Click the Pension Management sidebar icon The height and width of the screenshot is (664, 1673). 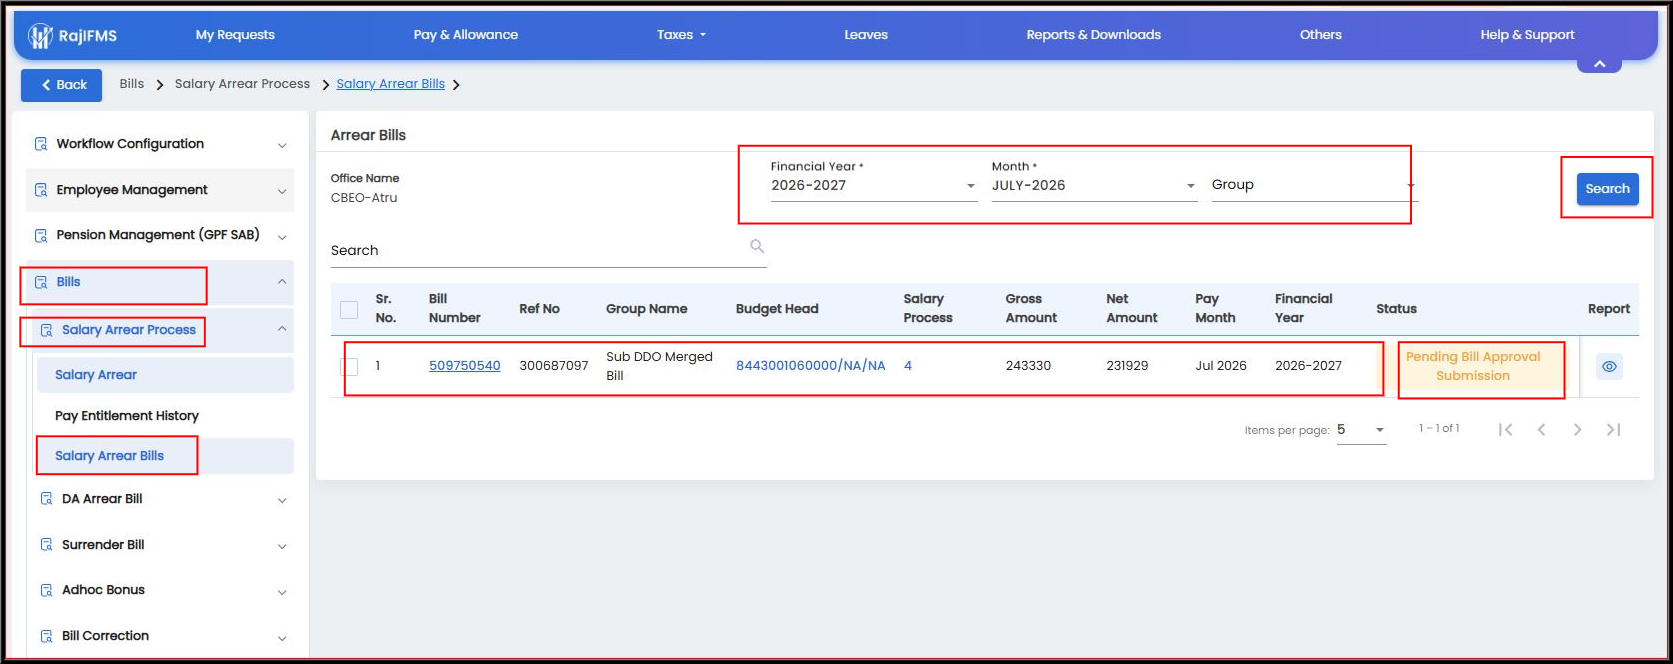(41, 236)
